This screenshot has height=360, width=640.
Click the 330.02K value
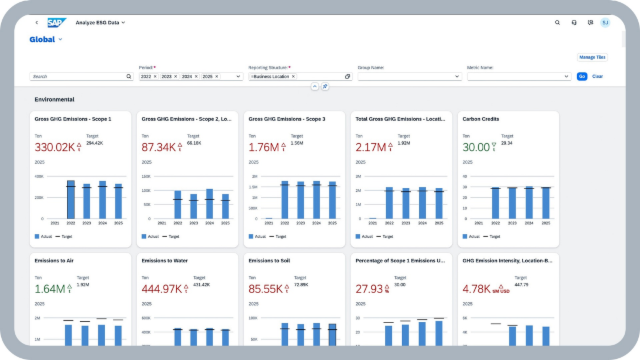coord(55,147)
